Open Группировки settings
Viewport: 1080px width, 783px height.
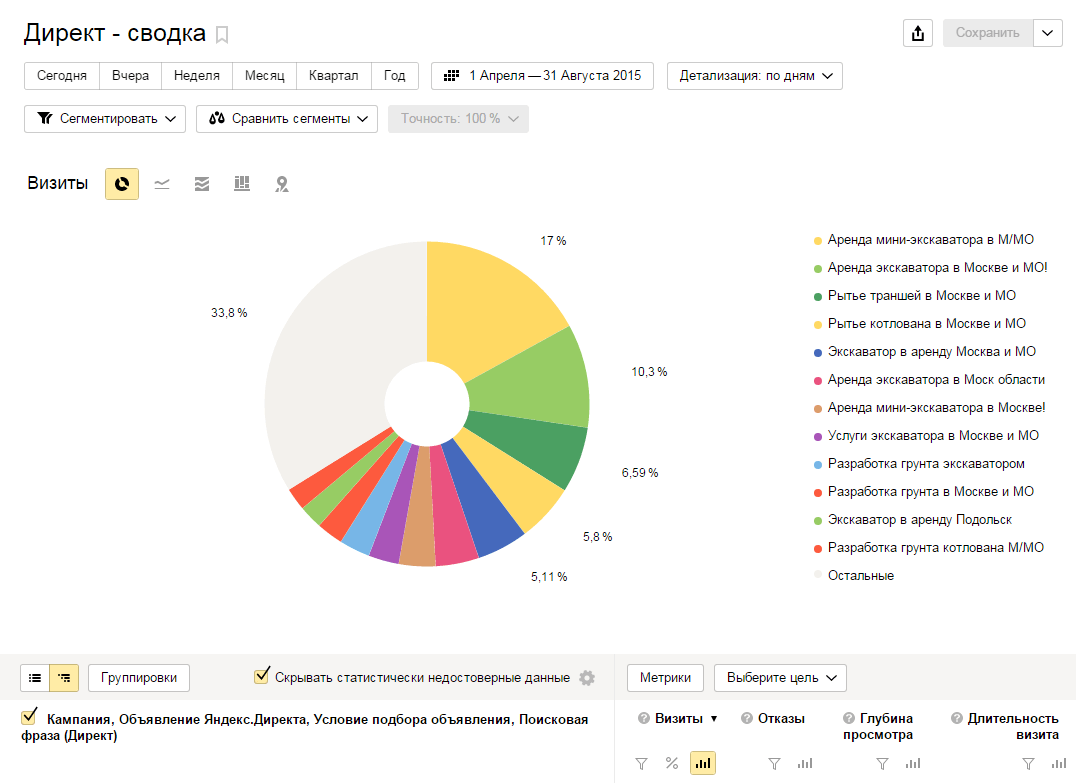[139, 678]
